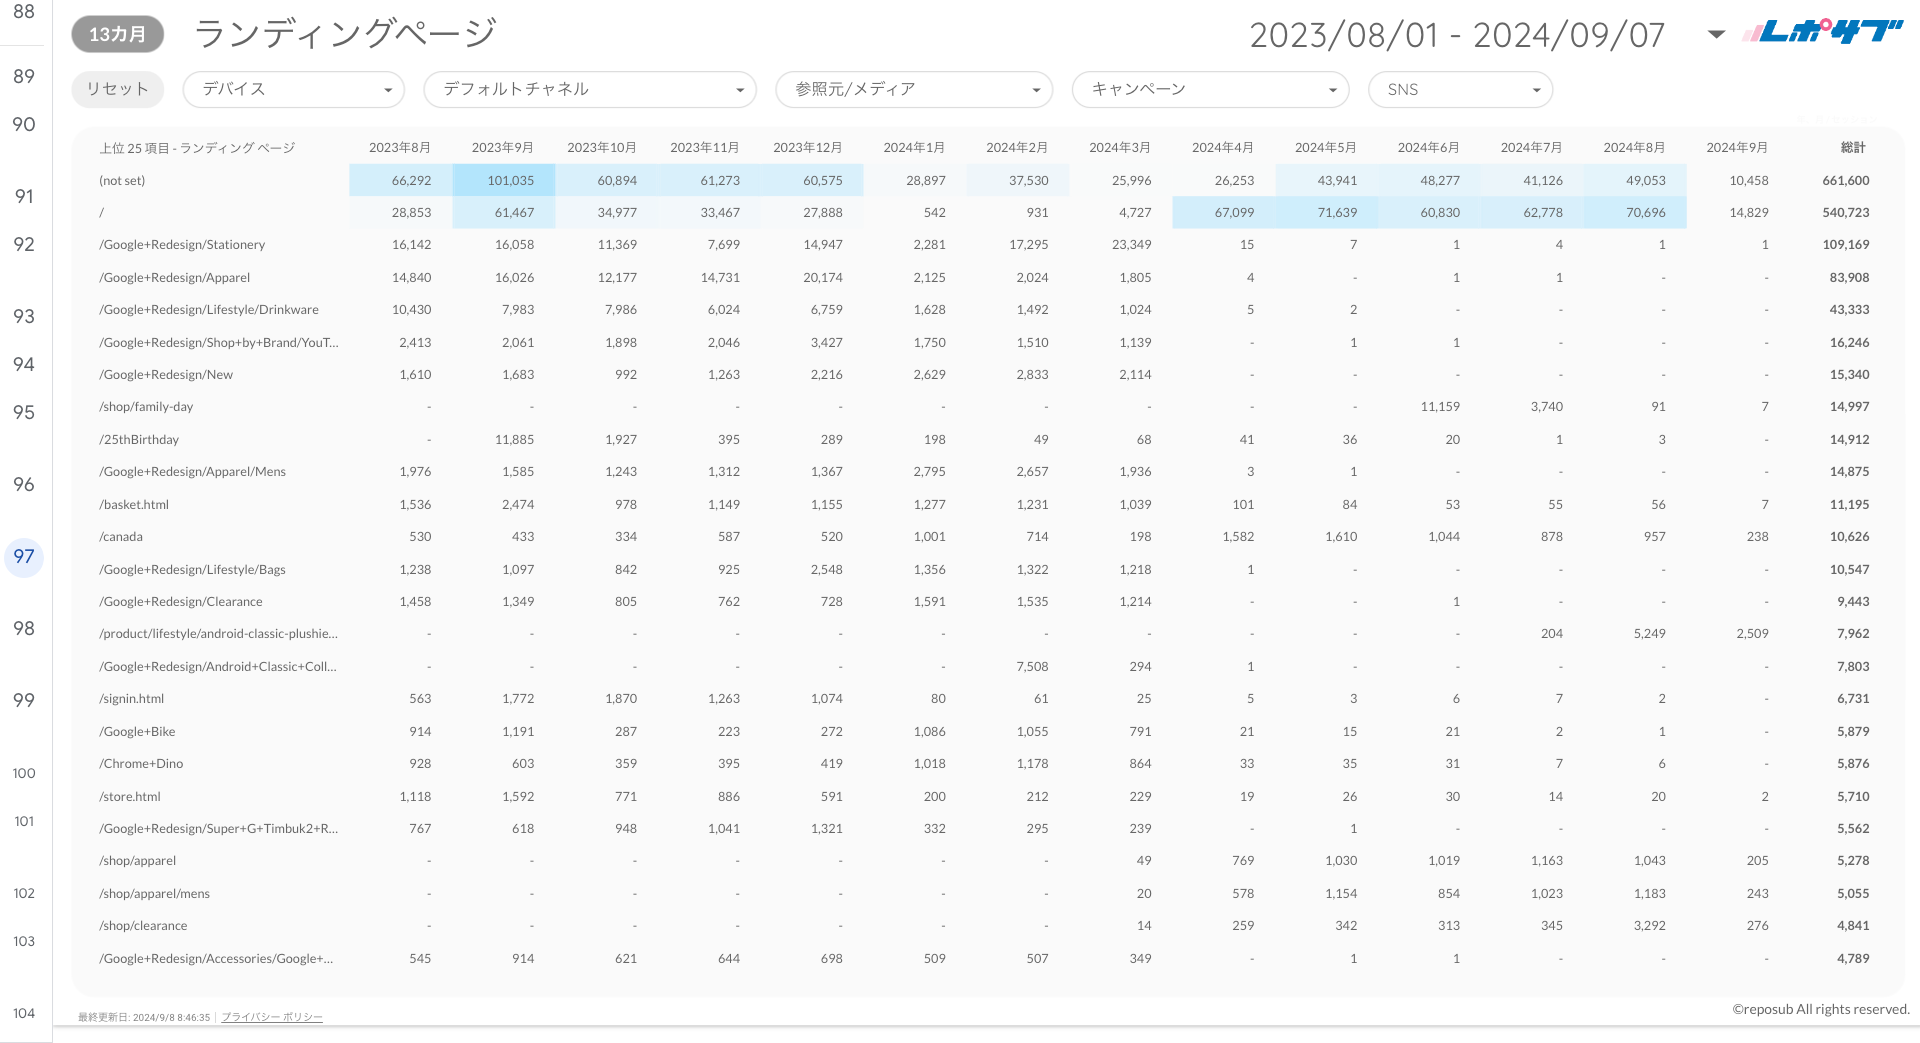Select the /shop/family-day row label
The image size is (1920, 1043).
tap(146, 407)
